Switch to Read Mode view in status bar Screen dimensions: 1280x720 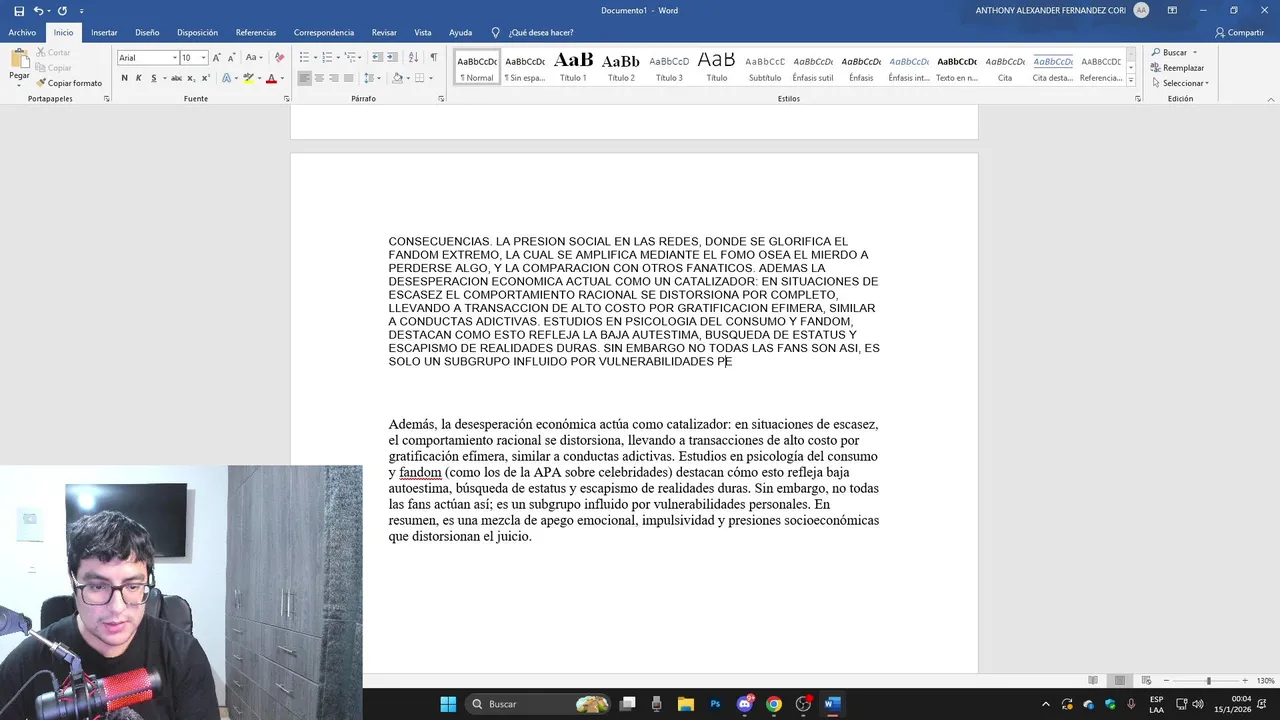(1093, 681)
